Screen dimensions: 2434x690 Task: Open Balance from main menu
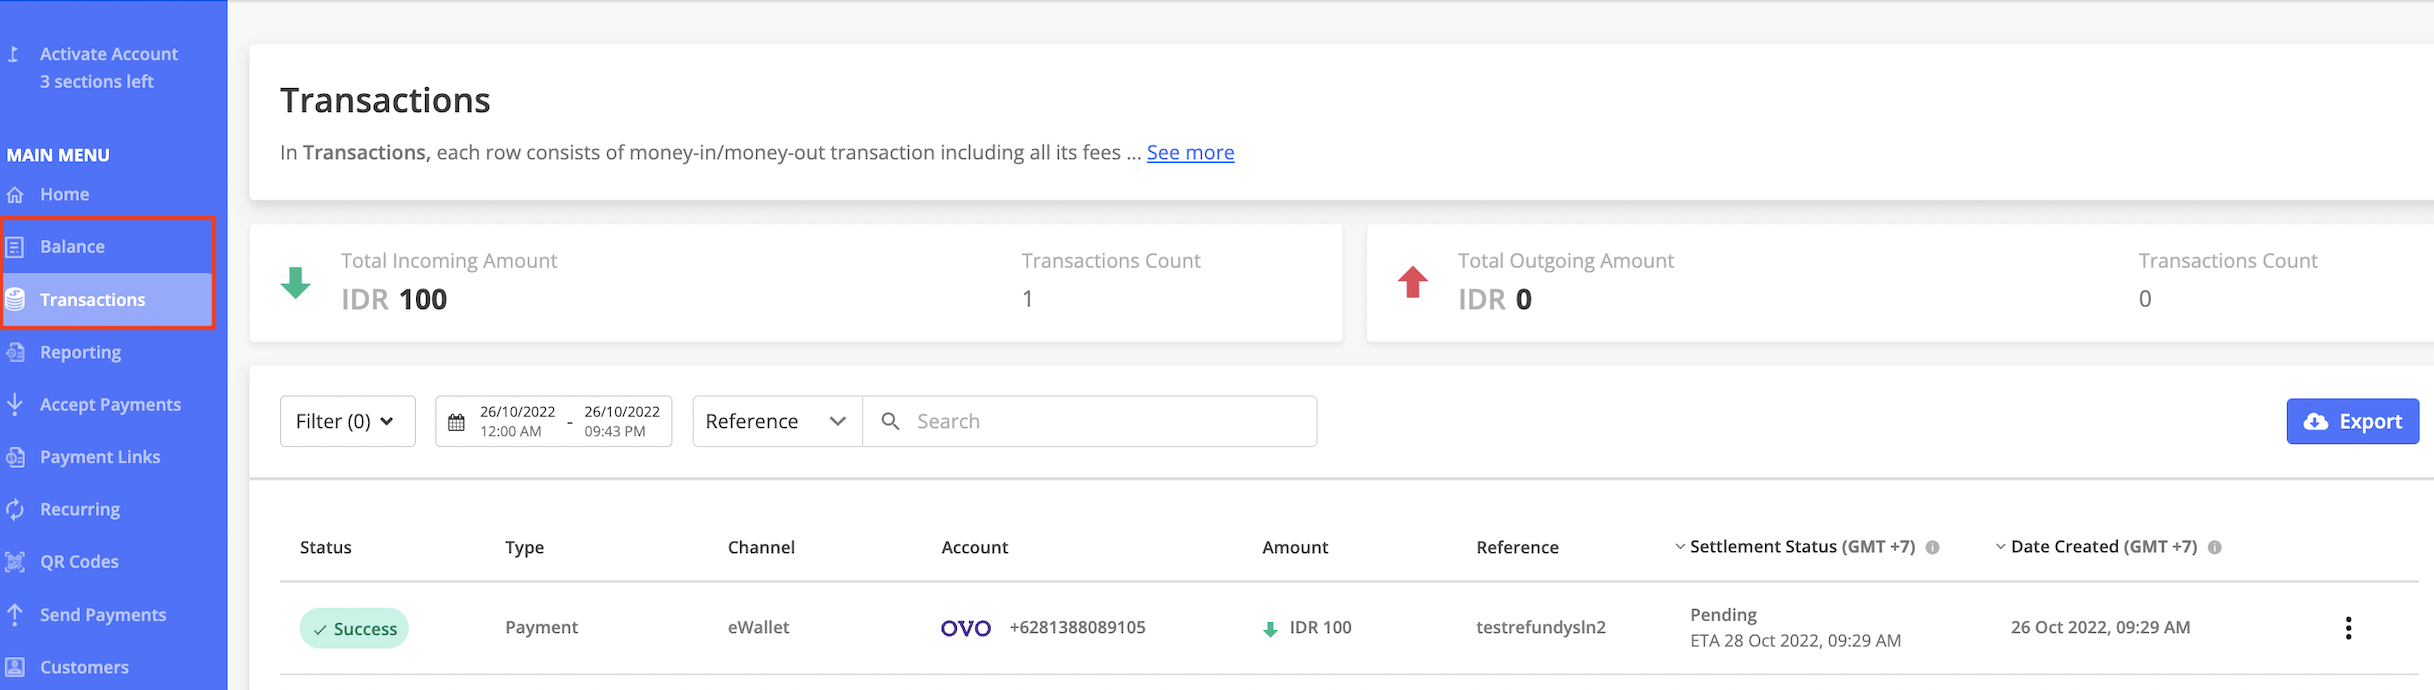(x=72, y=246)
